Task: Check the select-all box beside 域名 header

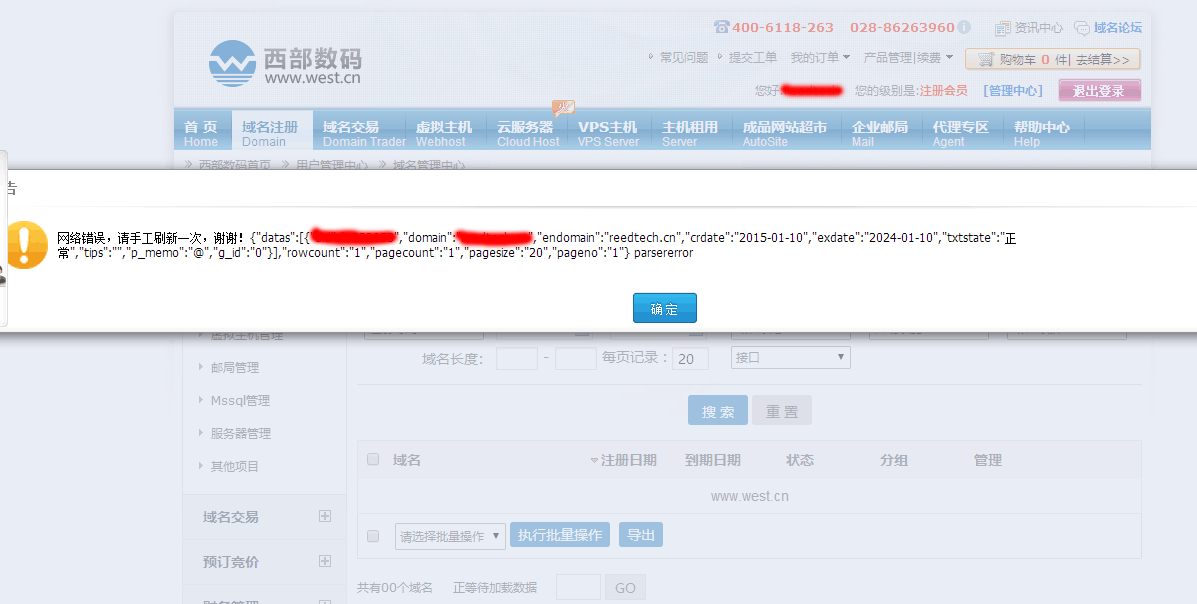Action: pyautogui.click(x=373, y=460)
